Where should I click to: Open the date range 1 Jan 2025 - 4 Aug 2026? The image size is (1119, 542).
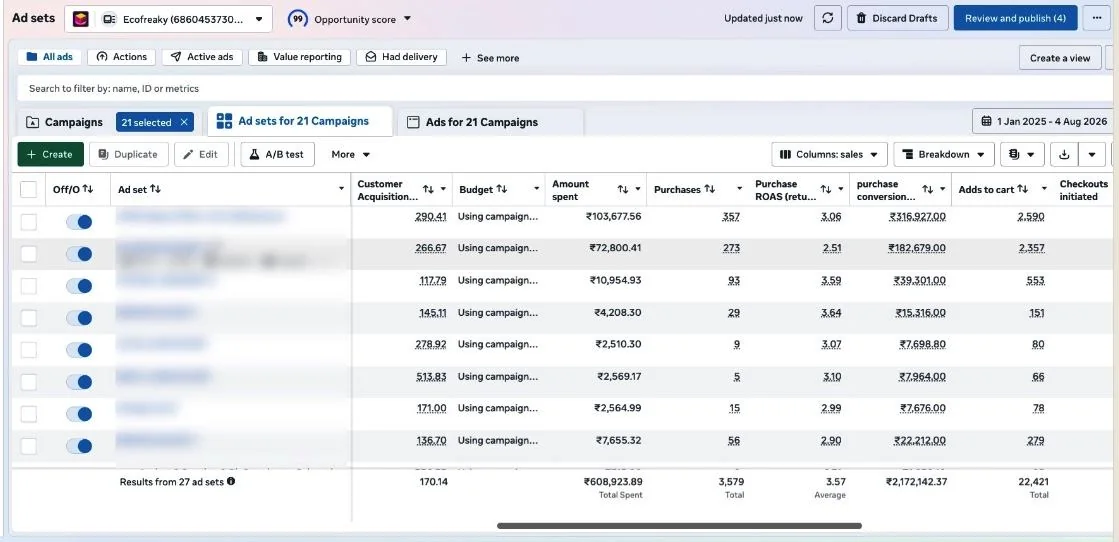click(x=1045, y=121)
